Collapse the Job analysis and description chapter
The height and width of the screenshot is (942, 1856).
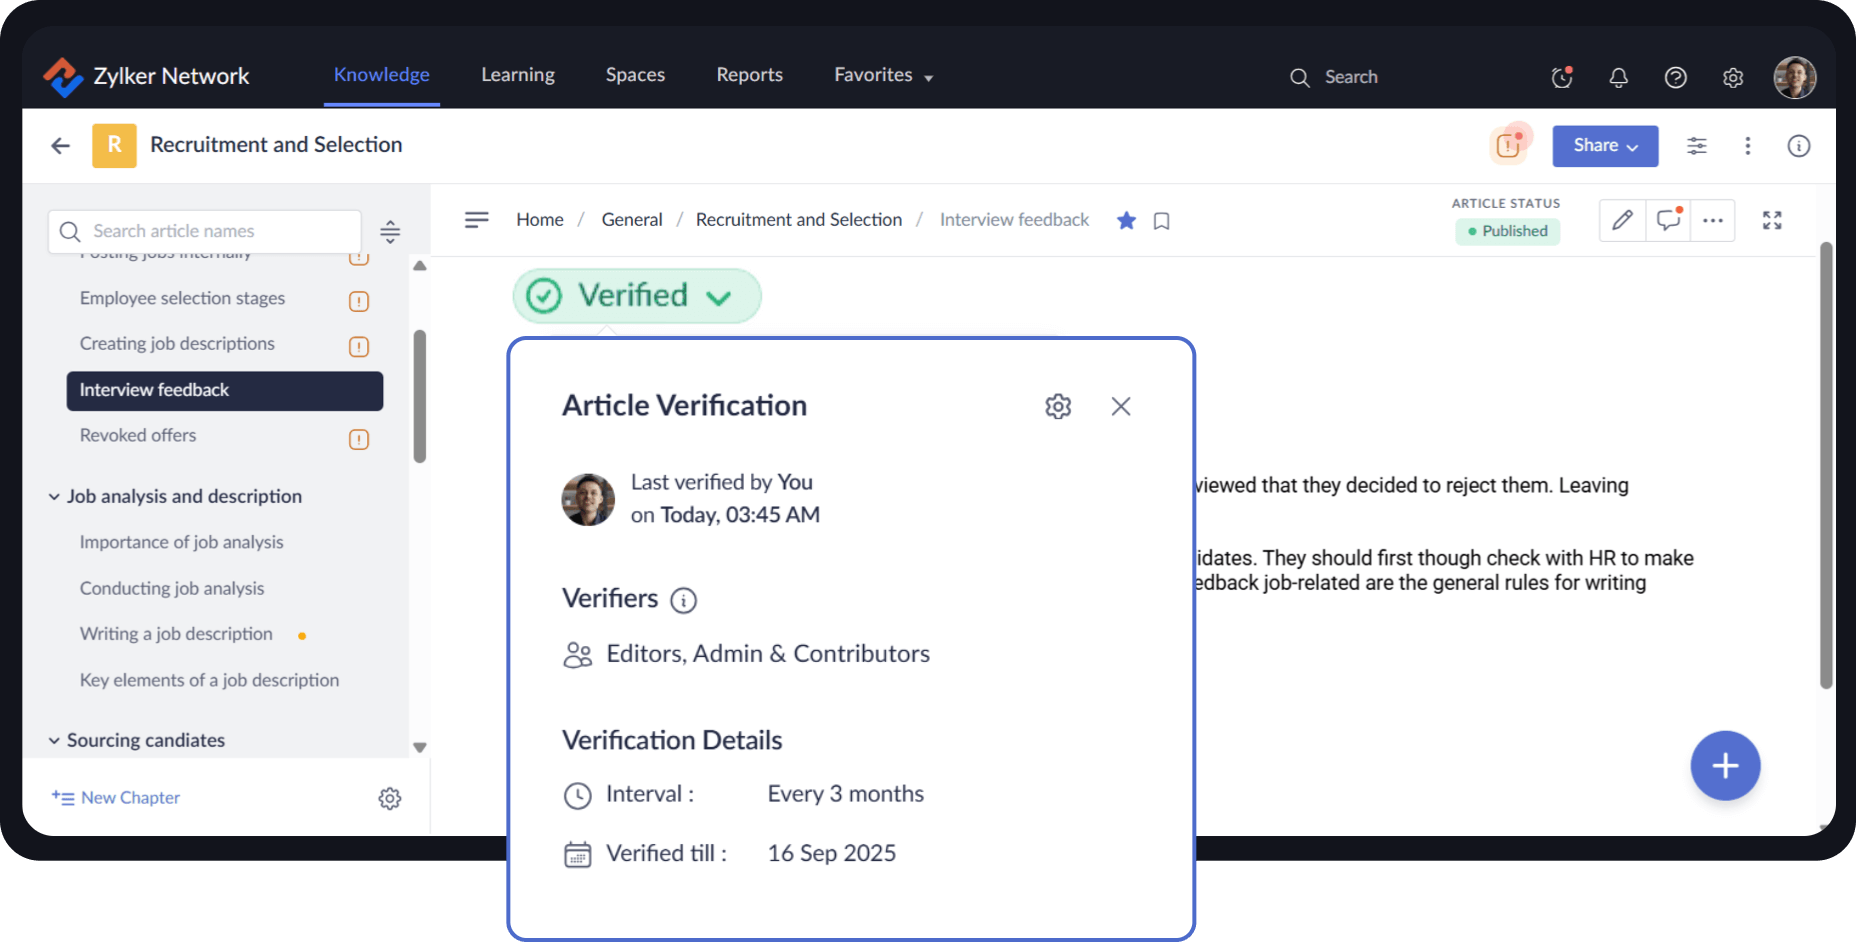(x=54, y=496)
